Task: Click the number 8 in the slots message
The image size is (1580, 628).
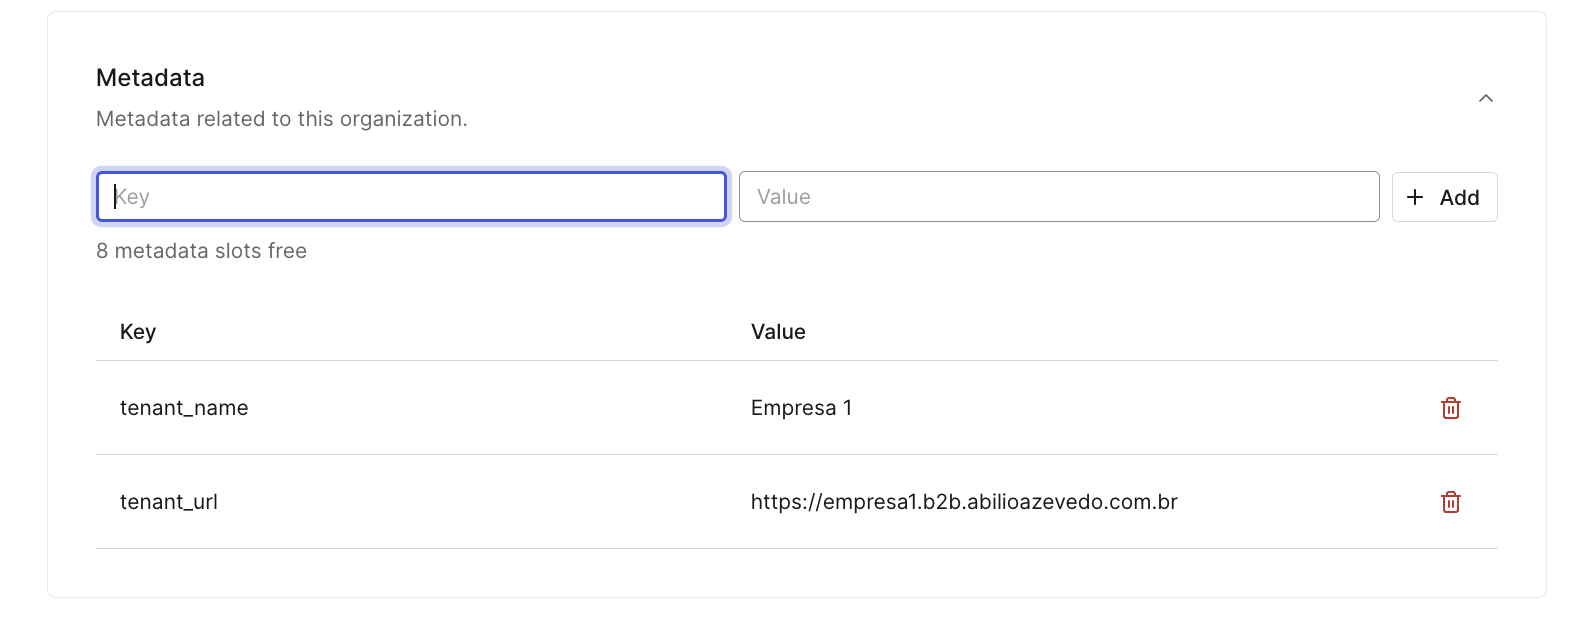Action: click(x=102, y=251)
